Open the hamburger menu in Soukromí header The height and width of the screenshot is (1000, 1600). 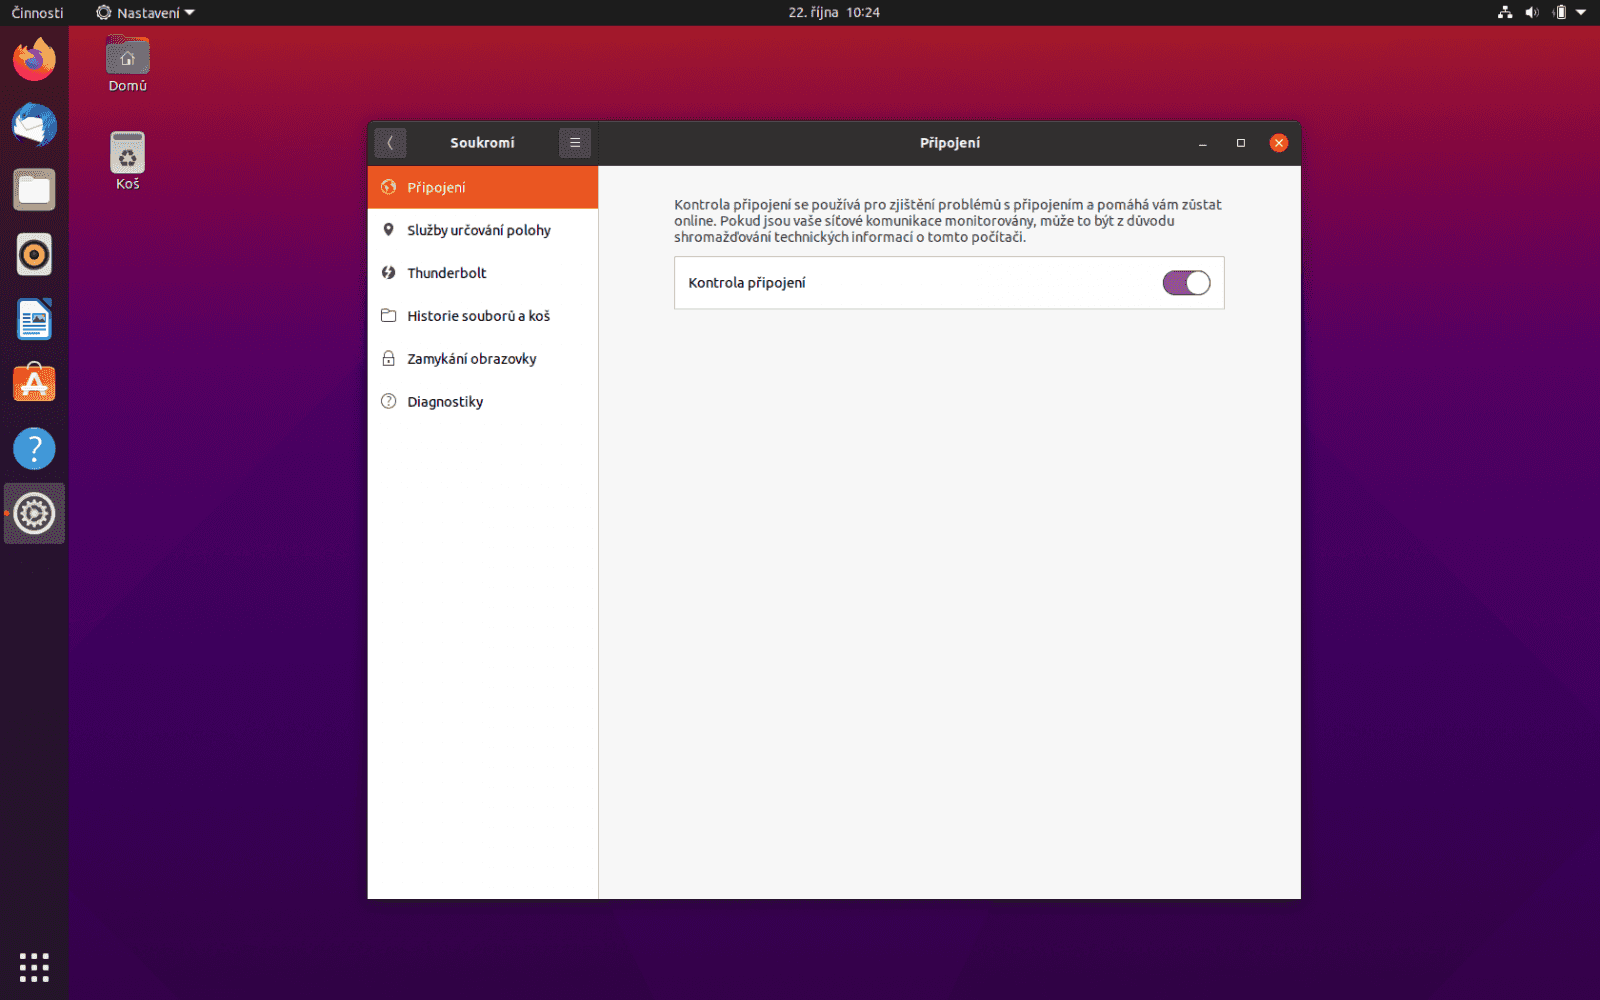click(574, 142)
